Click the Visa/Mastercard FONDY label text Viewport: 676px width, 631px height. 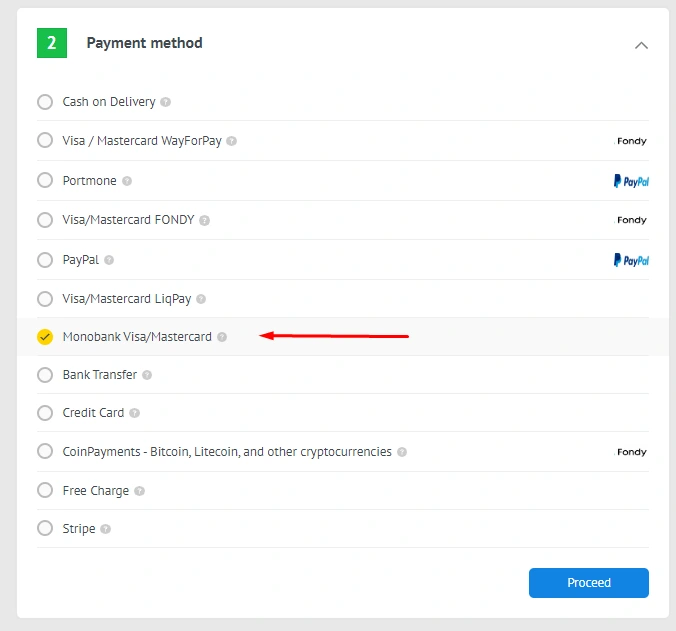click(128, 220)
